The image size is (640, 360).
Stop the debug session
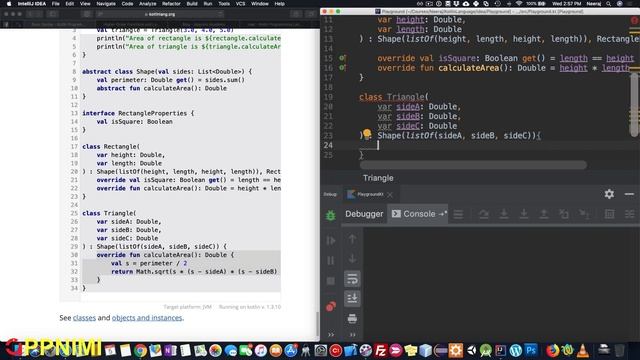pos(331,281)
